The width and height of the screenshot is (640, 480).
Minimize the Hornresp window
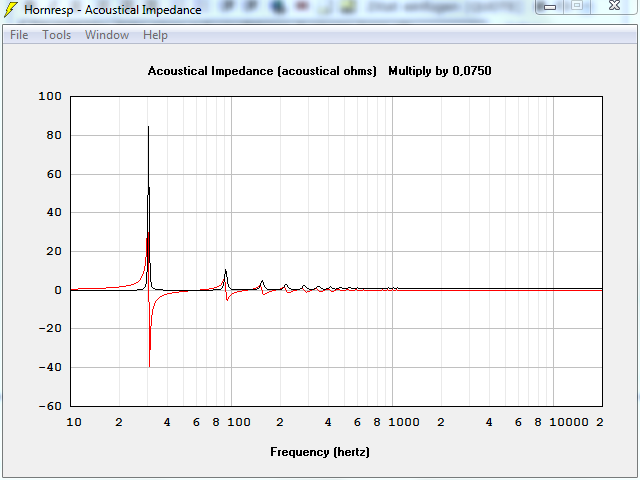coord(550,7)
